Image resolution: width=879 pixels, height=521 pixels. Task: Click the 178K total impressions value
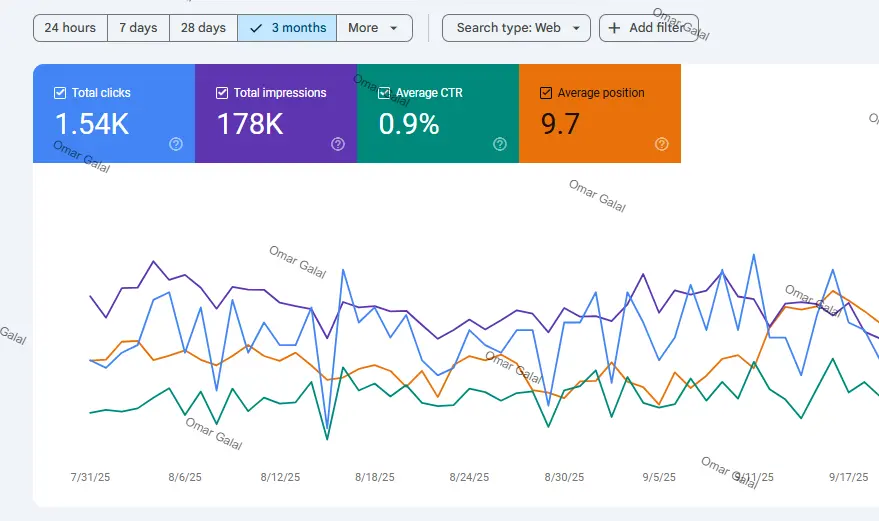250,124
